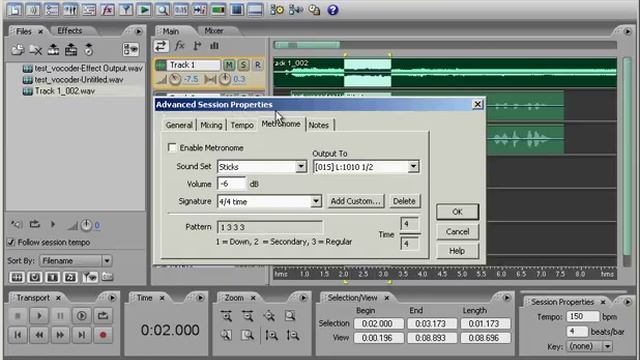Click Go to End in Transport panel
Viewport: 640px width, 360px height.
tap(82, 335)
